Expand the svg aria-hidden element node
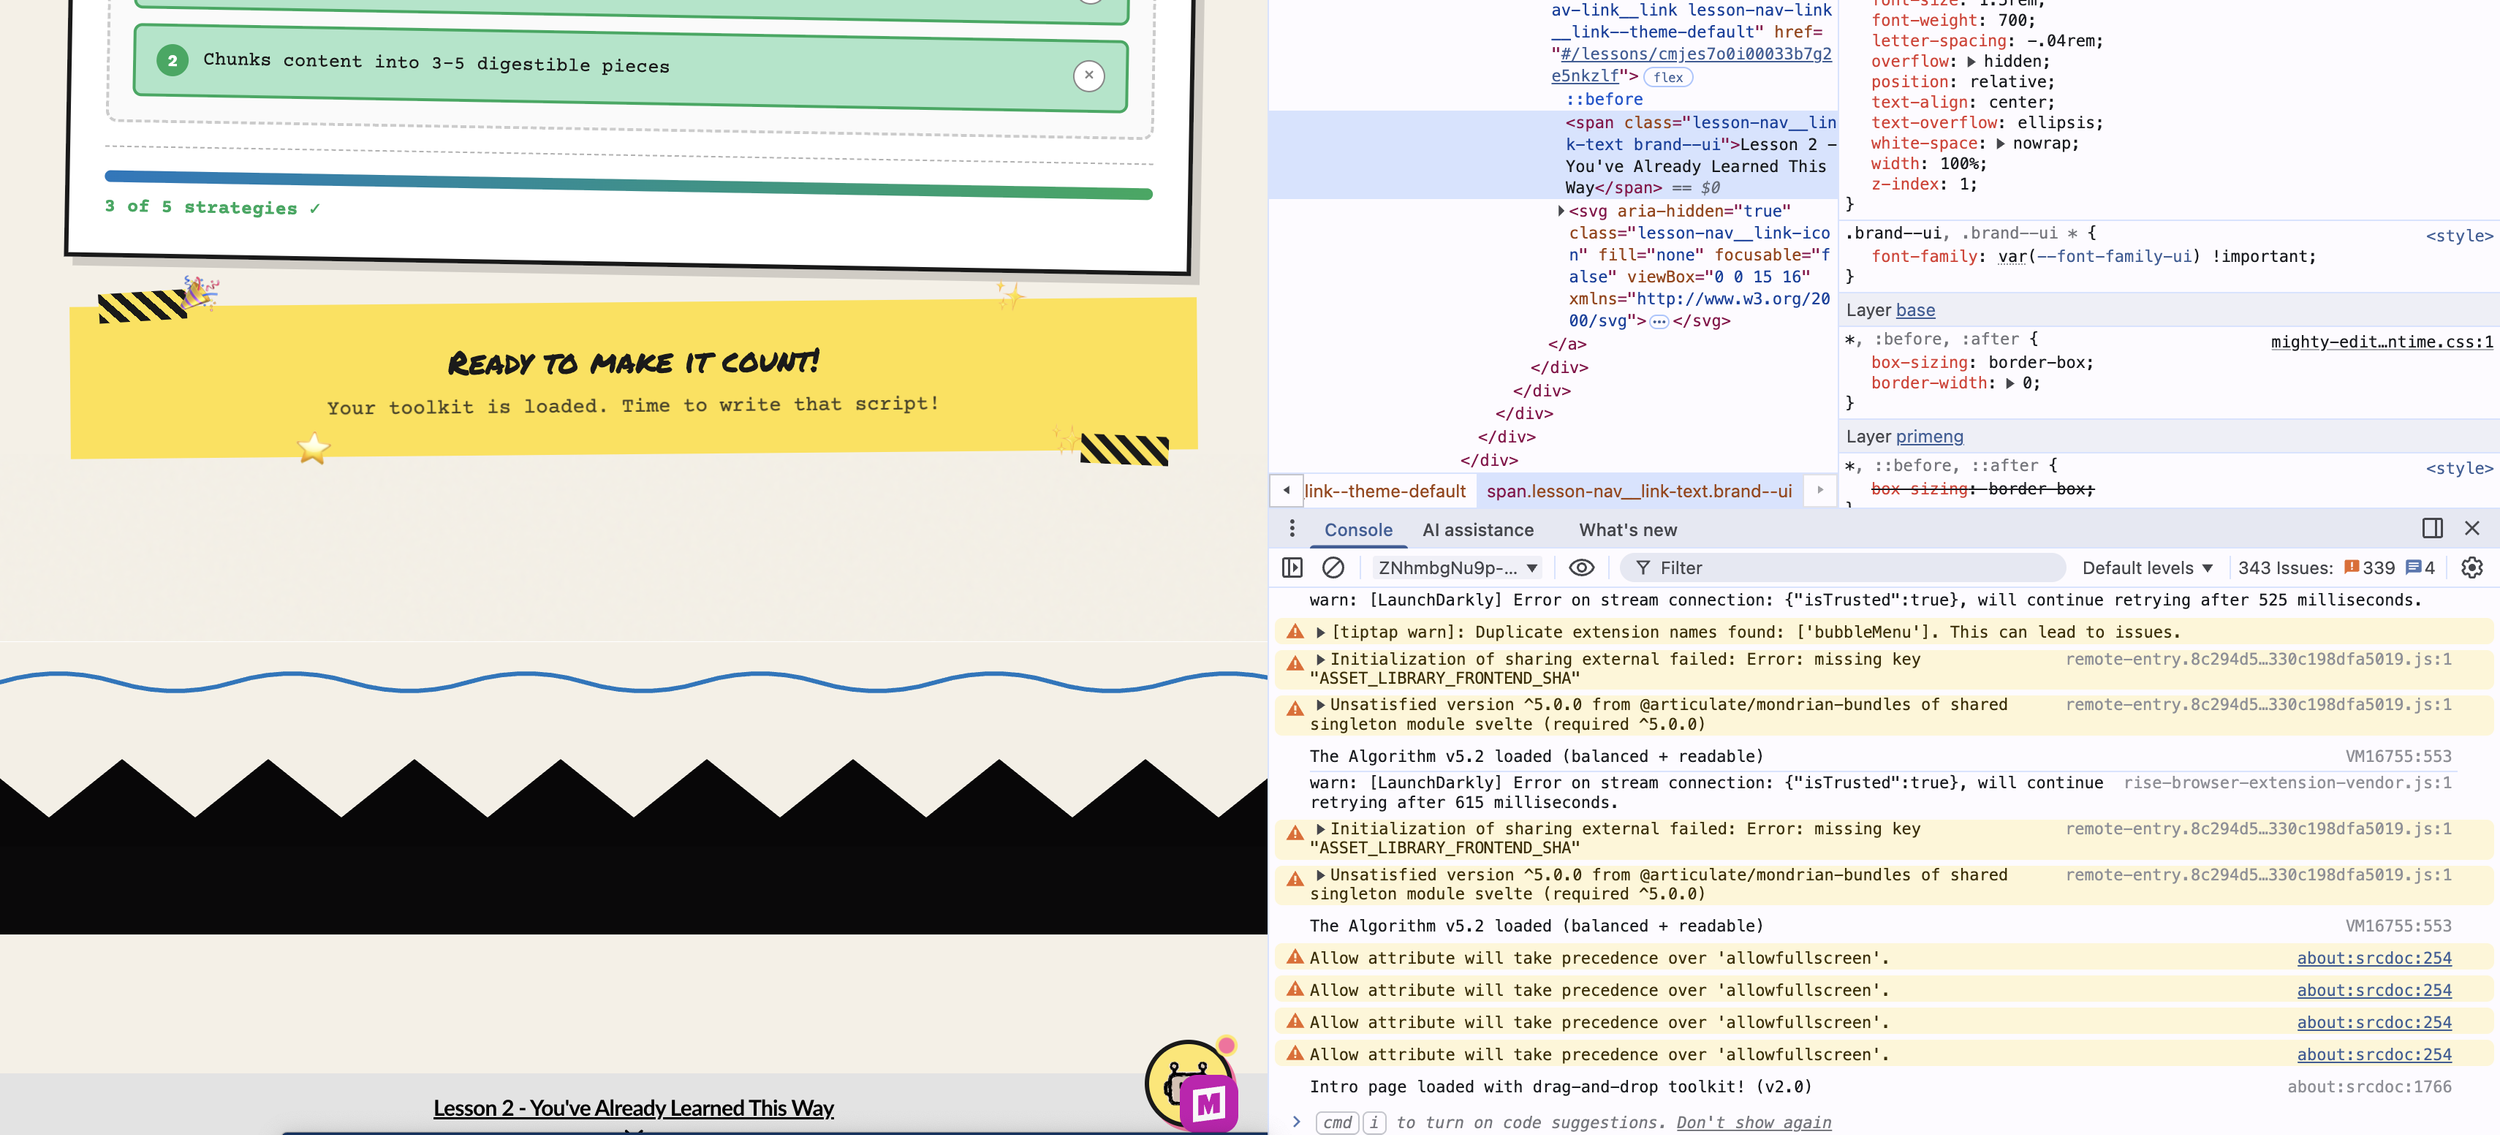 coord(1561,211)
